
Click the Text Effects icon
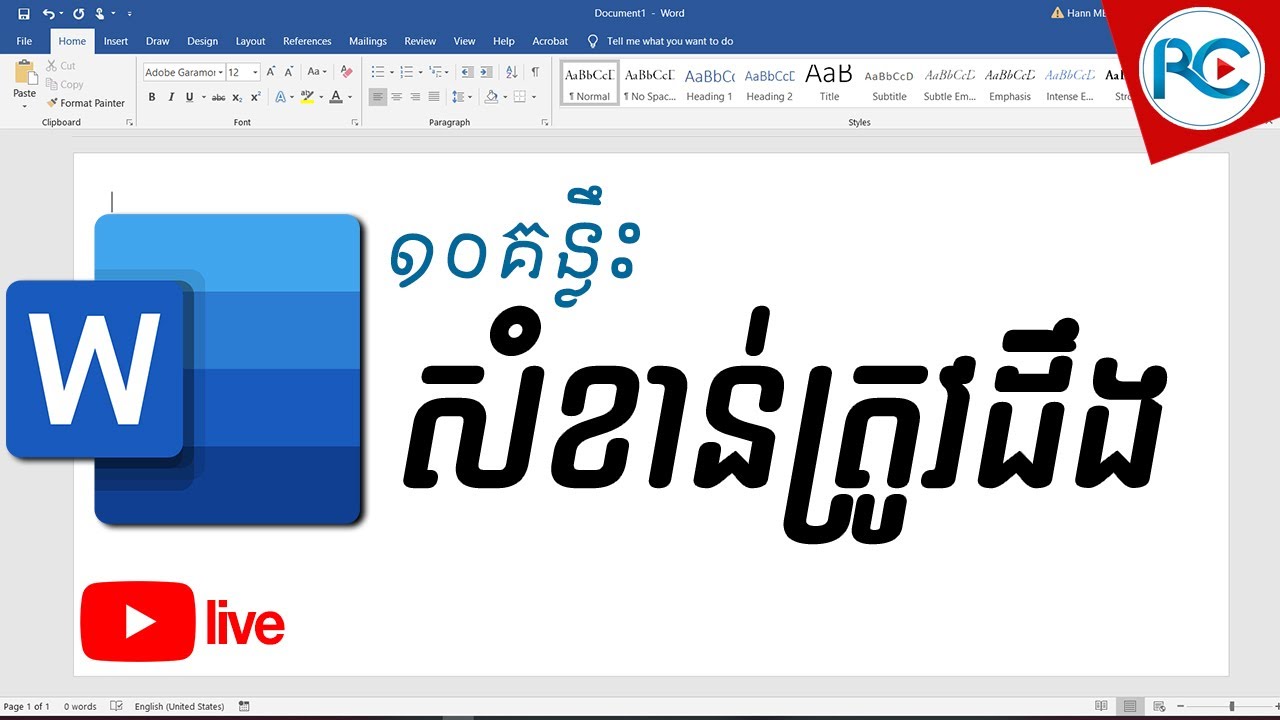click(x=280, y=97)
